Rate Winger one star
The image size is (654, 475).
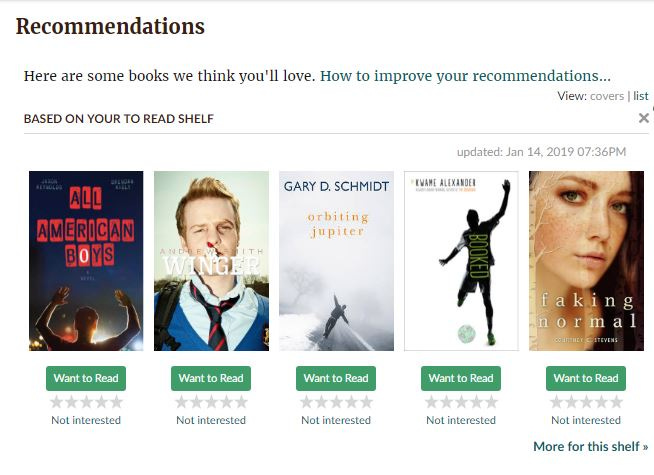tap(181, 402)
